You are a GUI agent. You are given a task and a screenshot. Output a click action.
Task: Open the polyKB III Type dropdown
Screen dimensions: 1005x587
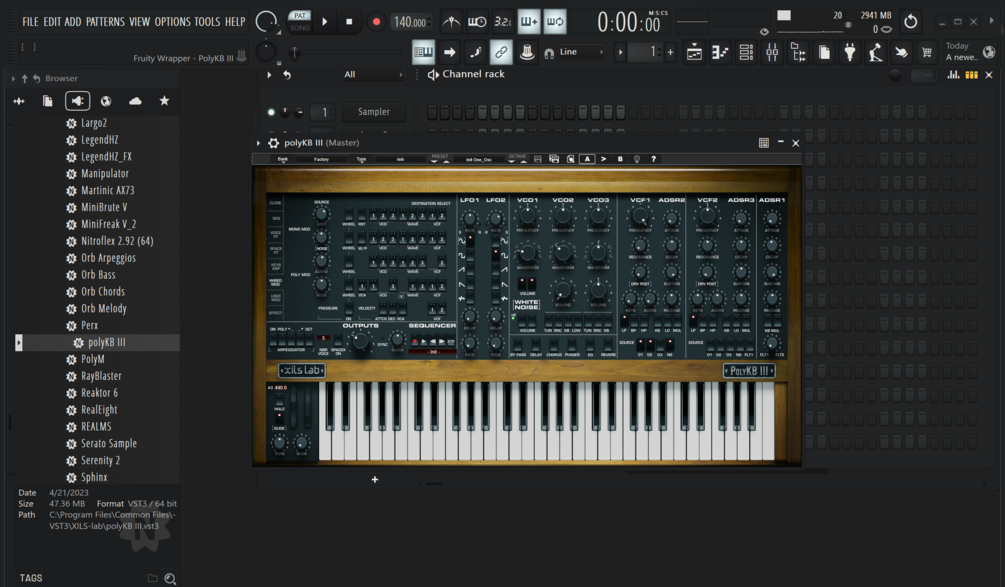tap(361, 159)
